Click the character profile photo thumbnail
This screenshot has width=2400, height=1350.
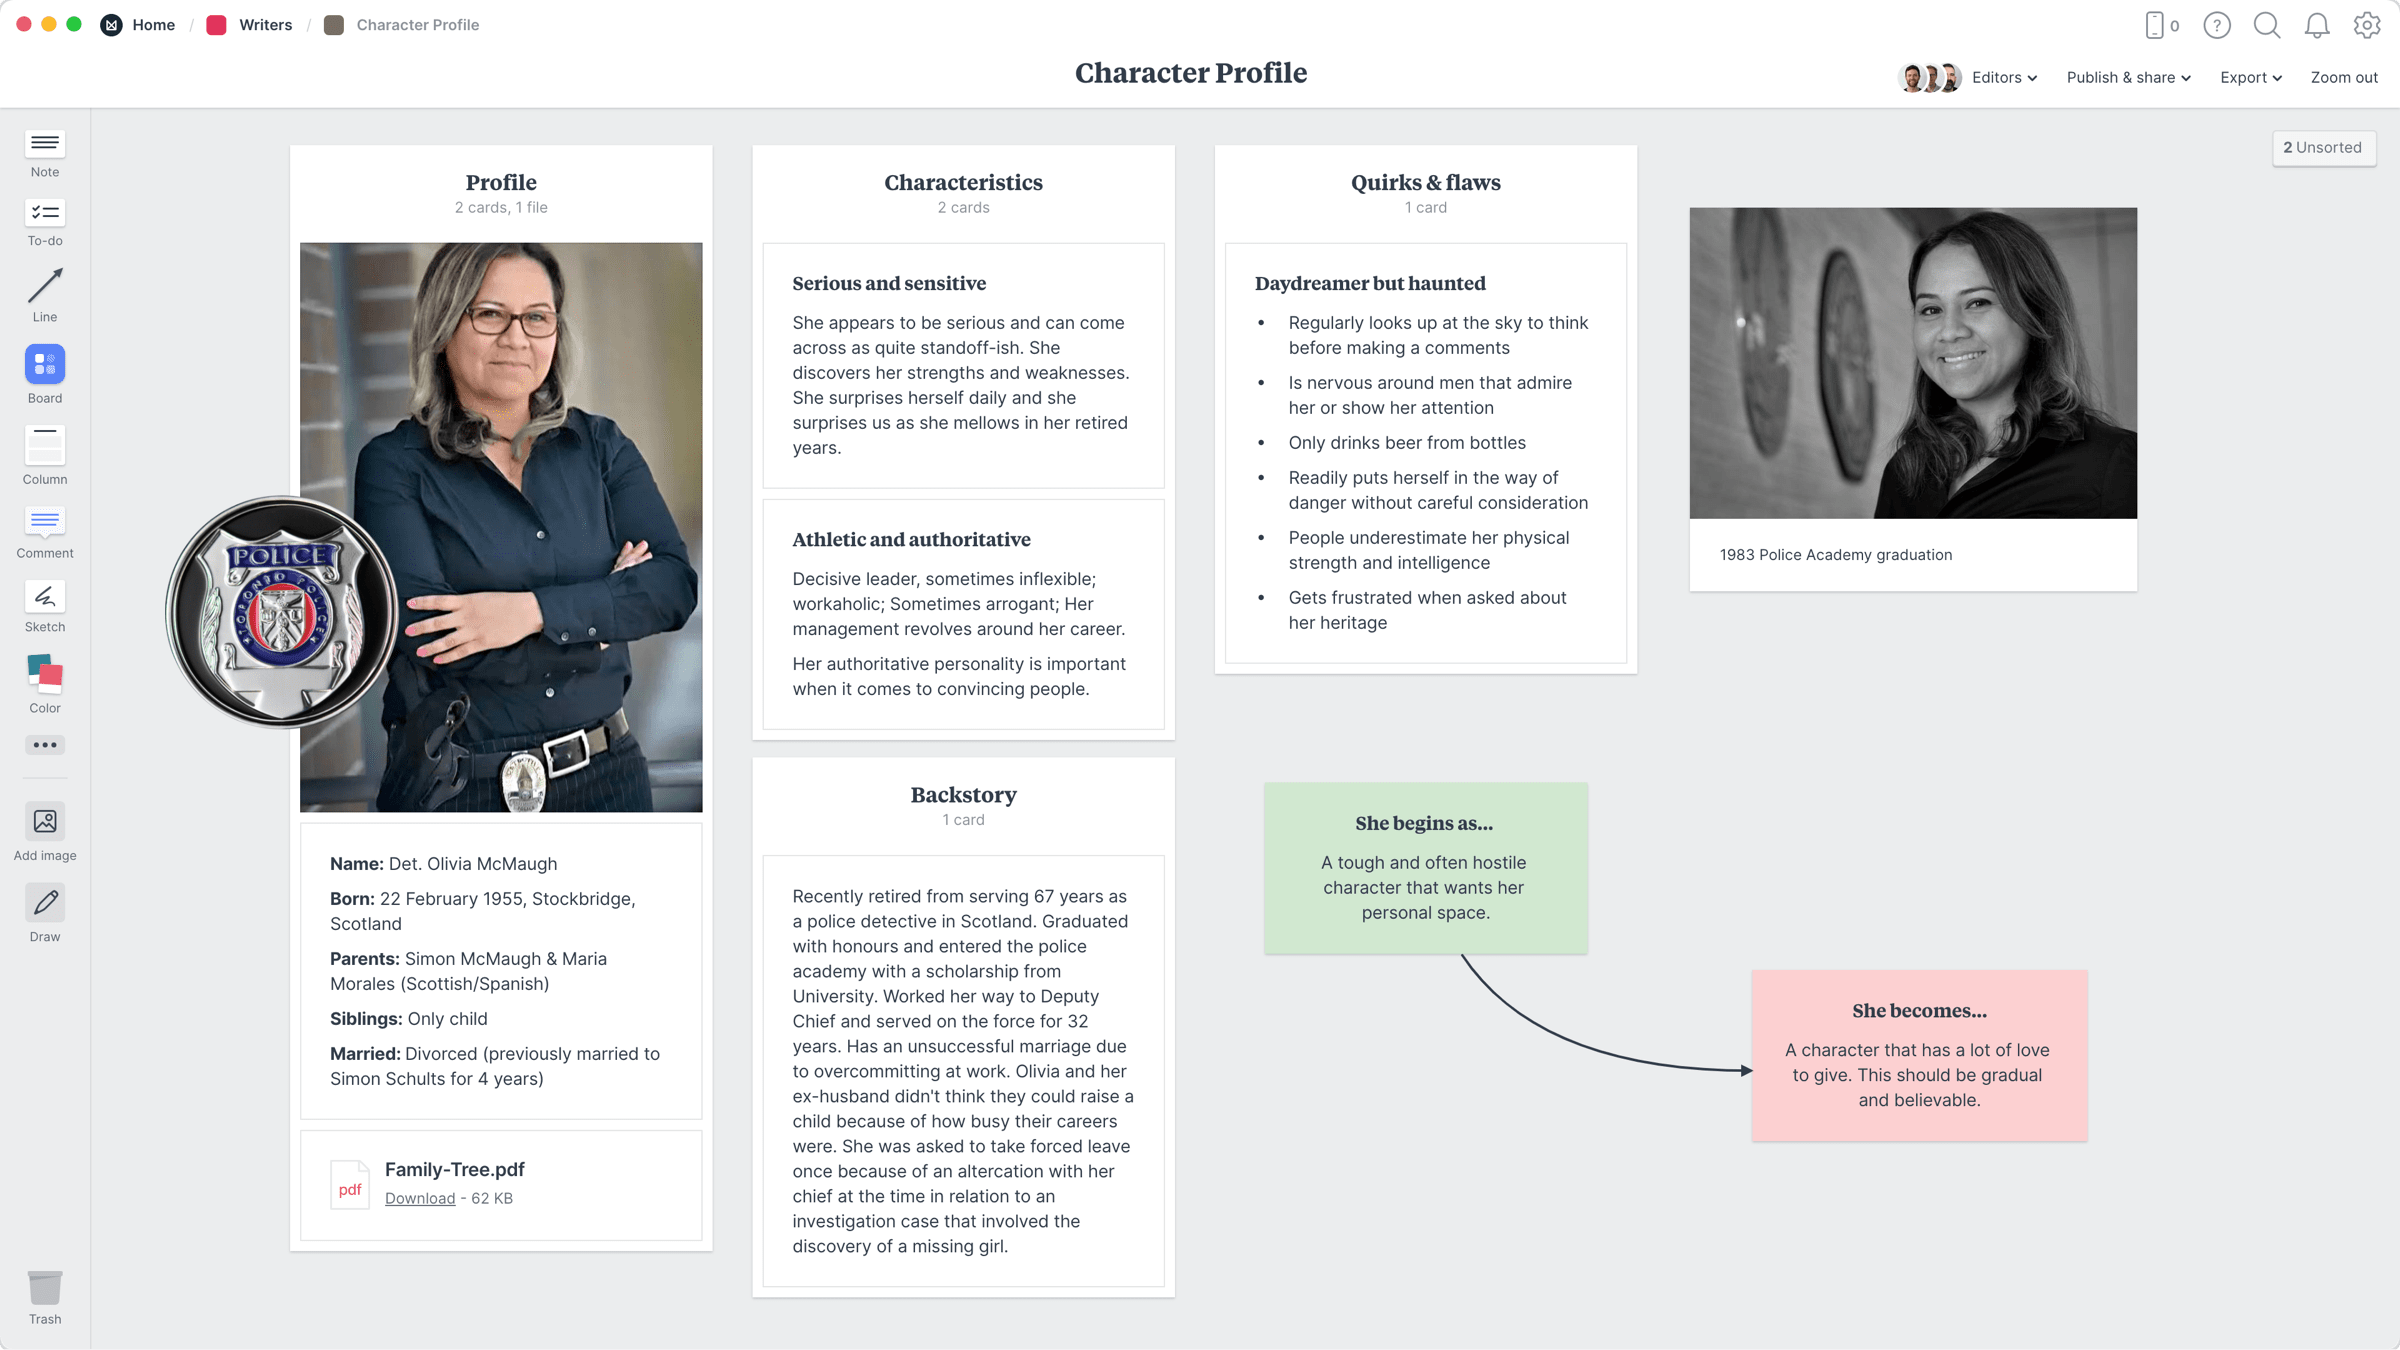tap(501, 527)
